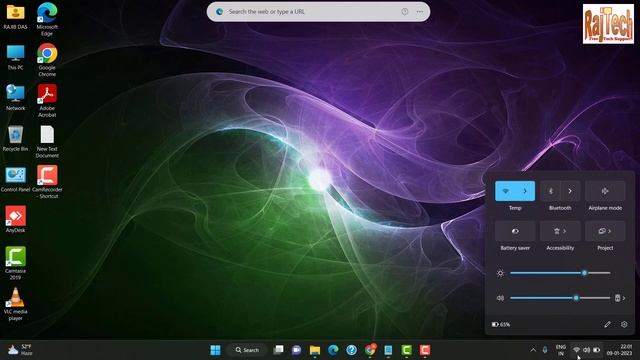640x360 pixels.
Task: Toggle Bluetooth in quick settings
Action: pos(550,191)
